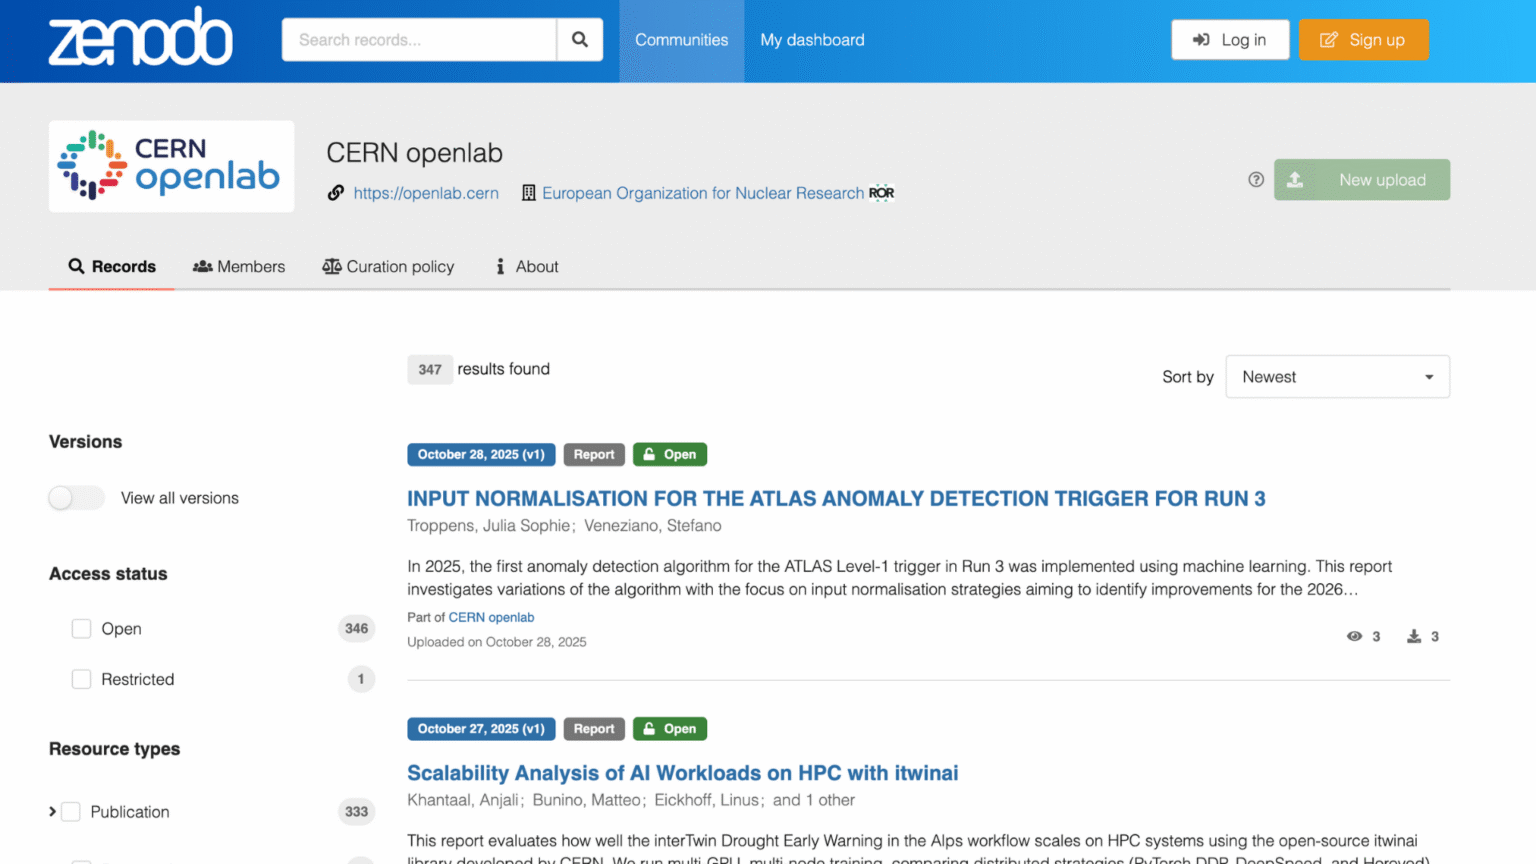Screen dimensions: 1536x864
Task: Click the eye views icon on first record
Action: pyautogui.click(x=1354, y=636)
